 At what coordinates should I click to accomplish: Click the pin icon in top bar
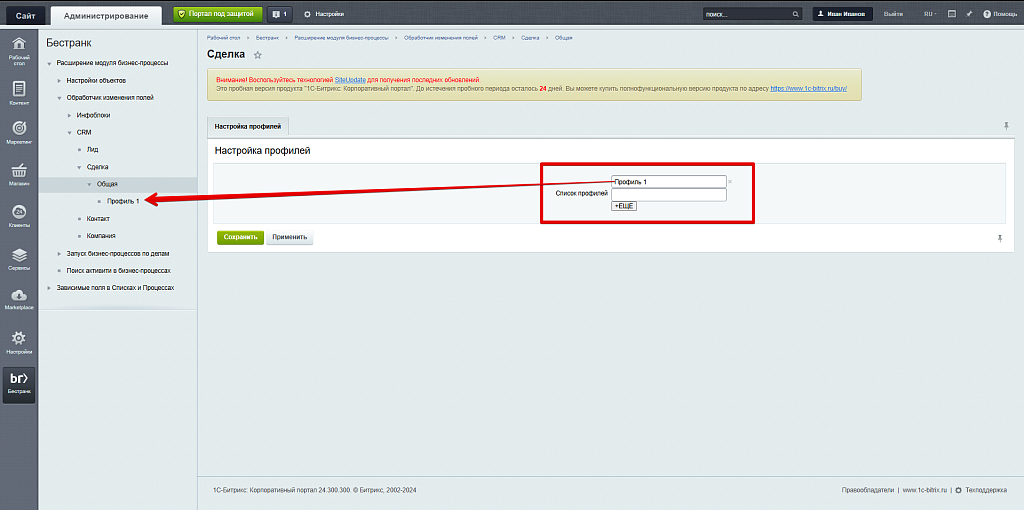click(969, 15)
